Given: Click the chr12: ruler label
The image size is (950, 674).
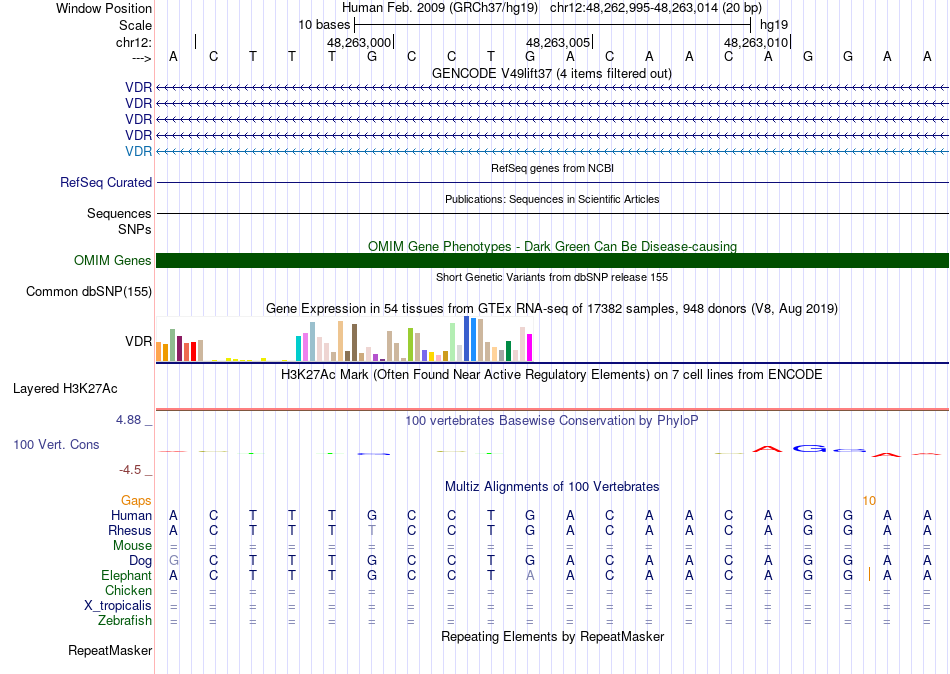Looking at the screenshot, I should [134, 42].
